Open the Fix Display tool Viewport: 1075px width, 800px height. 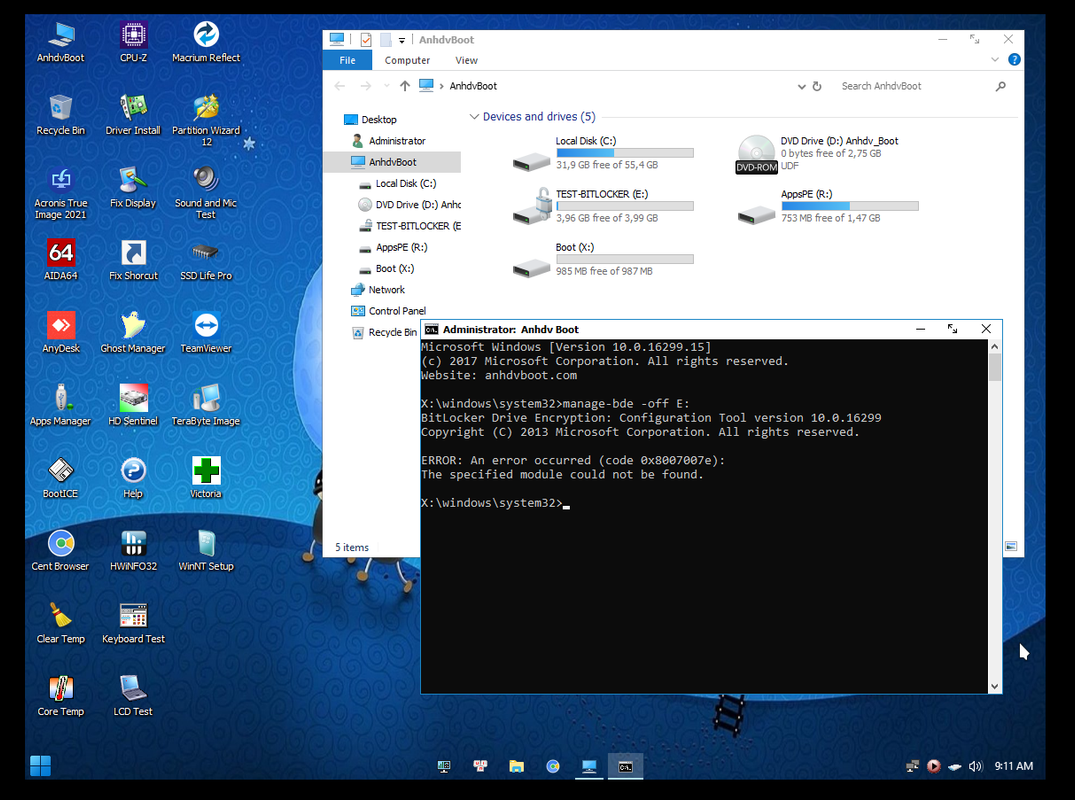pyautogui.click(x=133, y=188)
